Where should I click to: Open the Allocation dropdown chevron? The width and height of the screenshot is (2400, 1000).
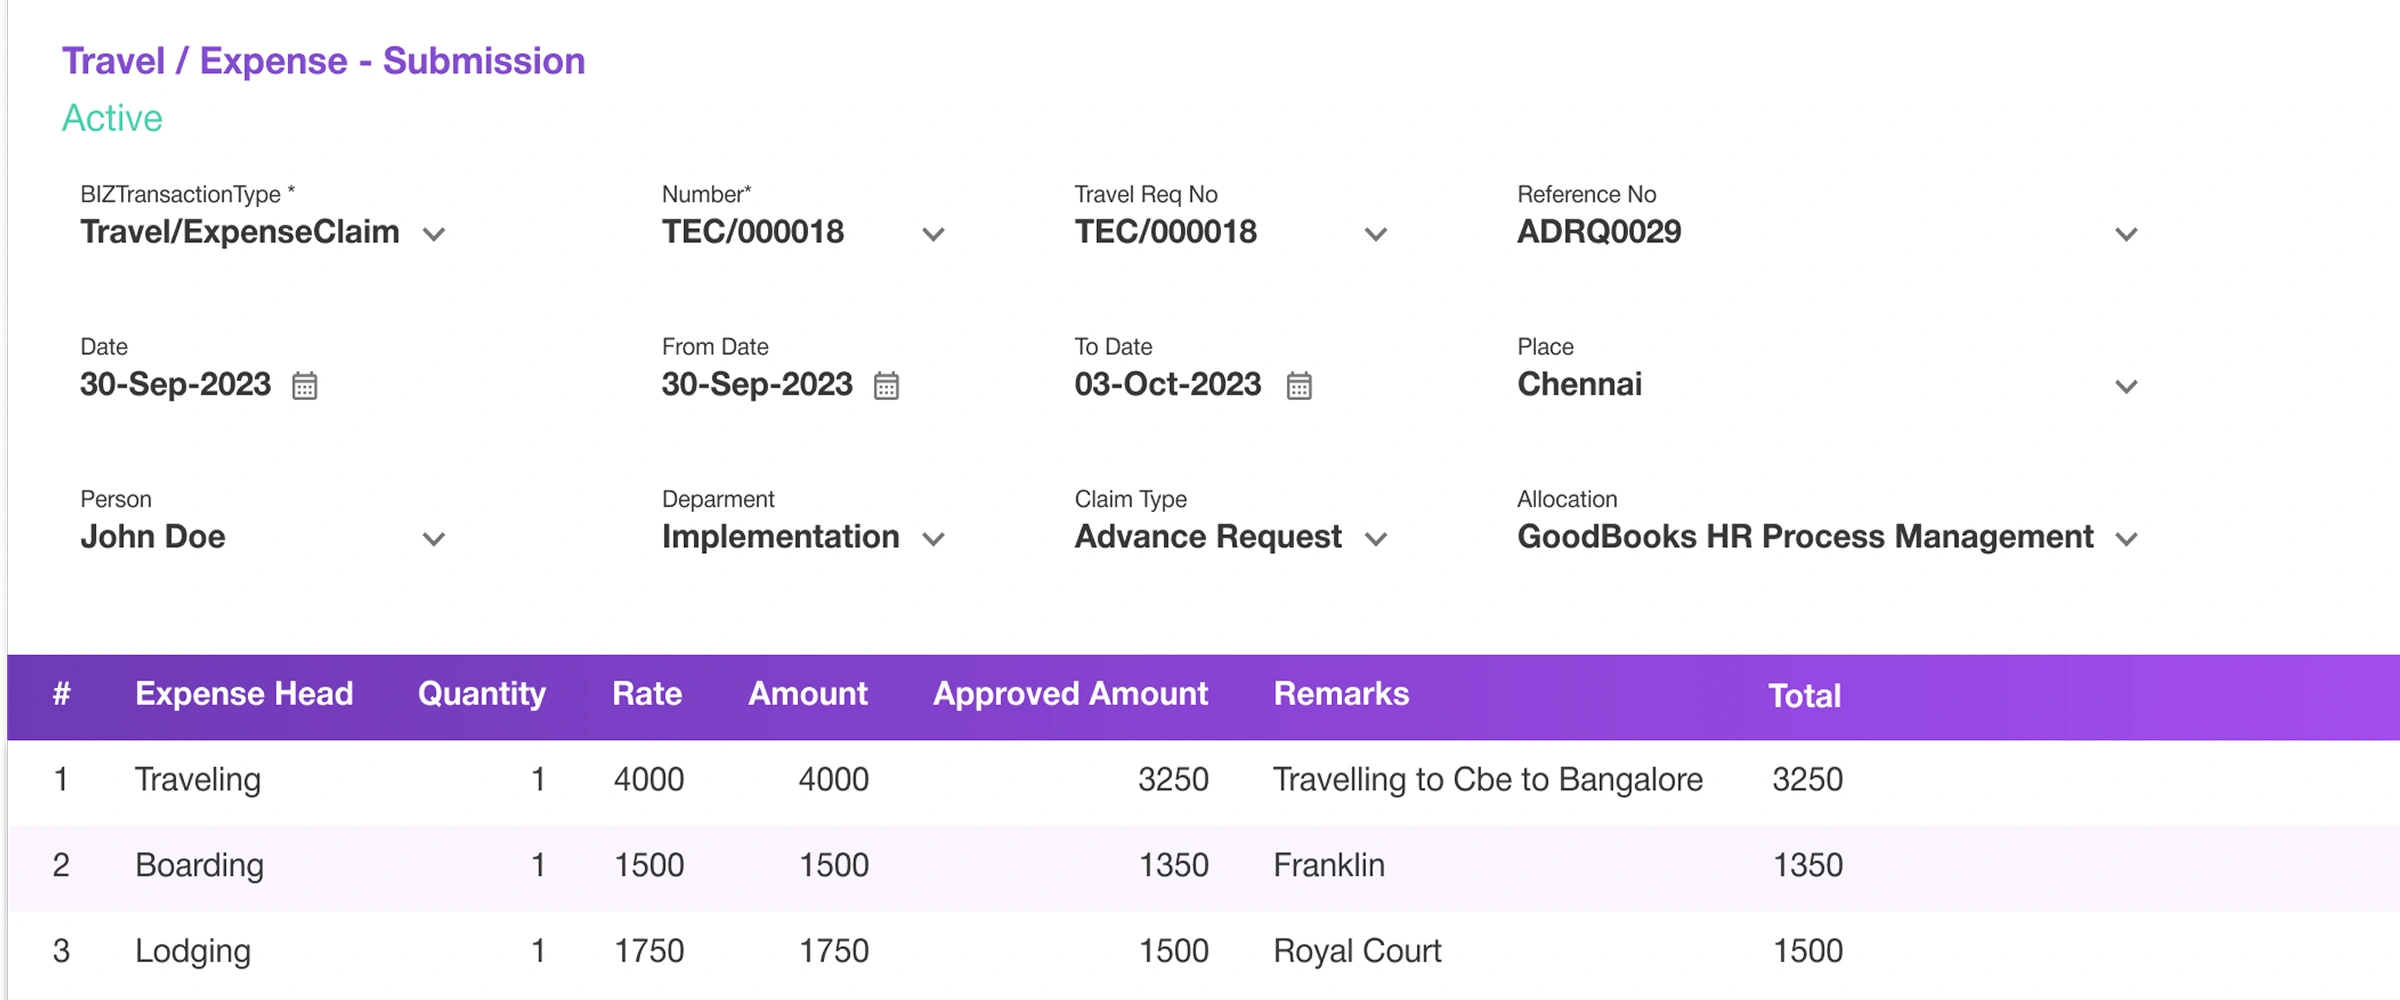click(2126, 540)
